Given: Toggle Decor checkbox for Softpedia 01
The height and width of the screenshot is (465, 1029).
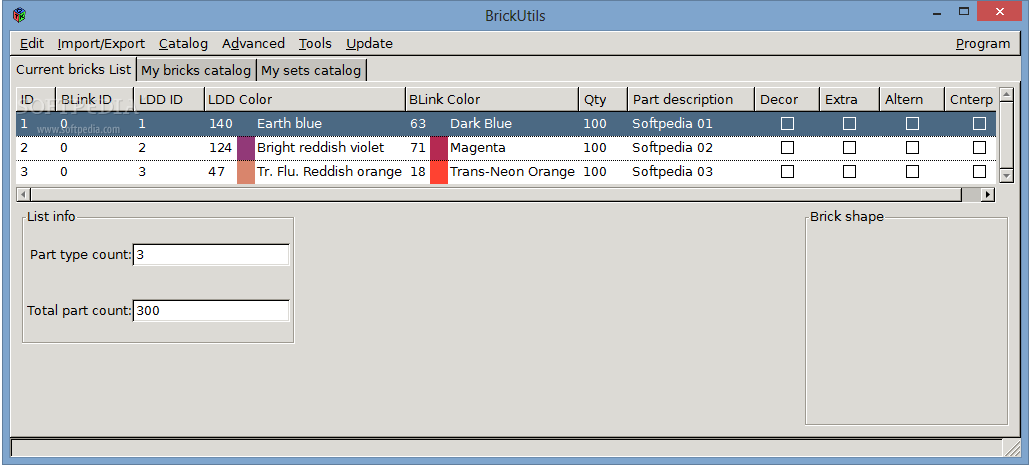Looking at the screenshot, I should click(x=787, y=123).
